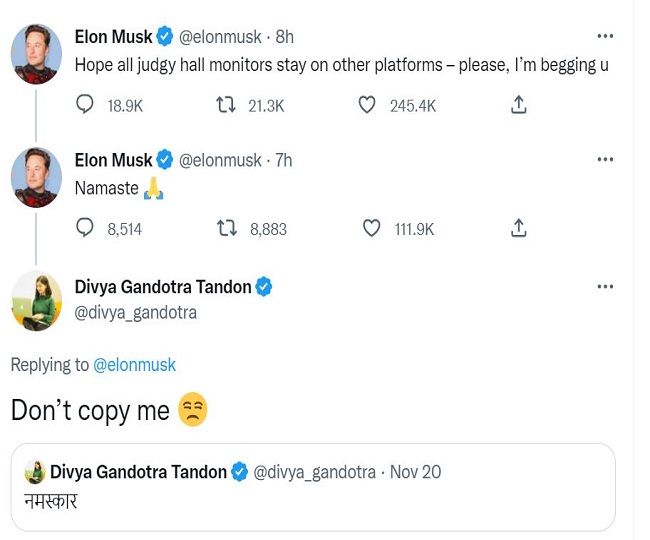Open more options on the Namaste tweet
Image resolution: width=650 pixels, height=540 pixels.
(x=605, y=160)
